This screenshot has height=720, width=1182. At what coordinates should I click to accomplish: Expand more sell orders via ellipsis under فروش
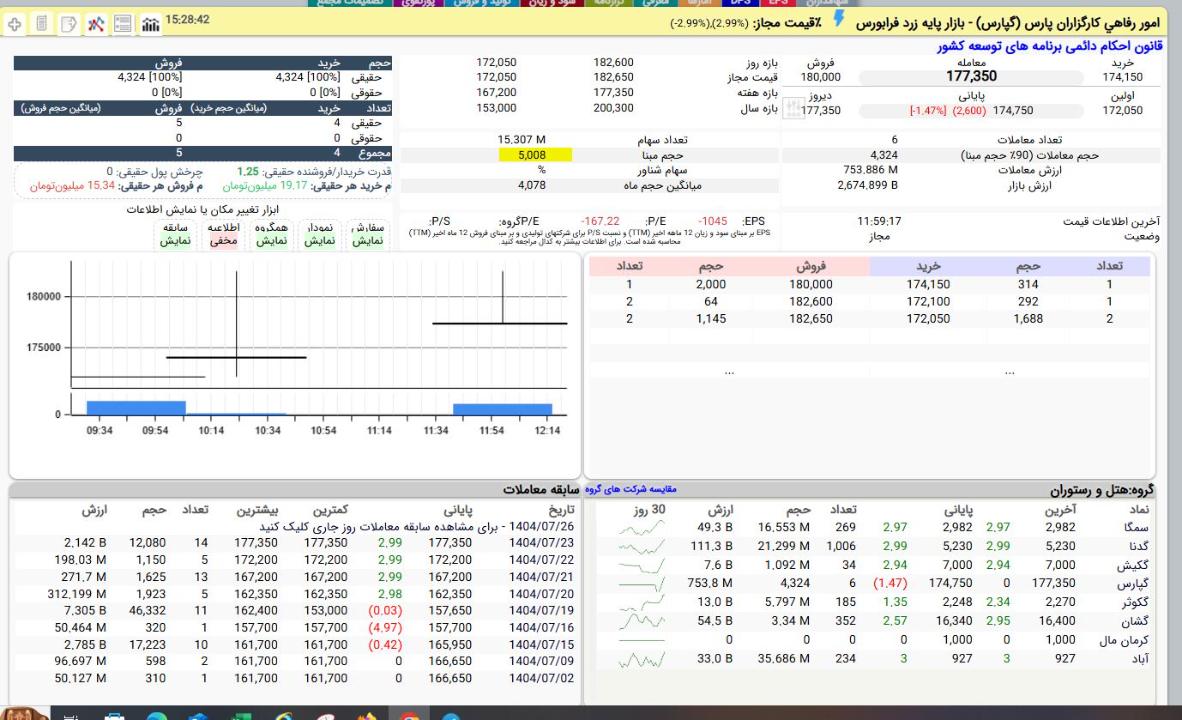(x=729, y=372)
